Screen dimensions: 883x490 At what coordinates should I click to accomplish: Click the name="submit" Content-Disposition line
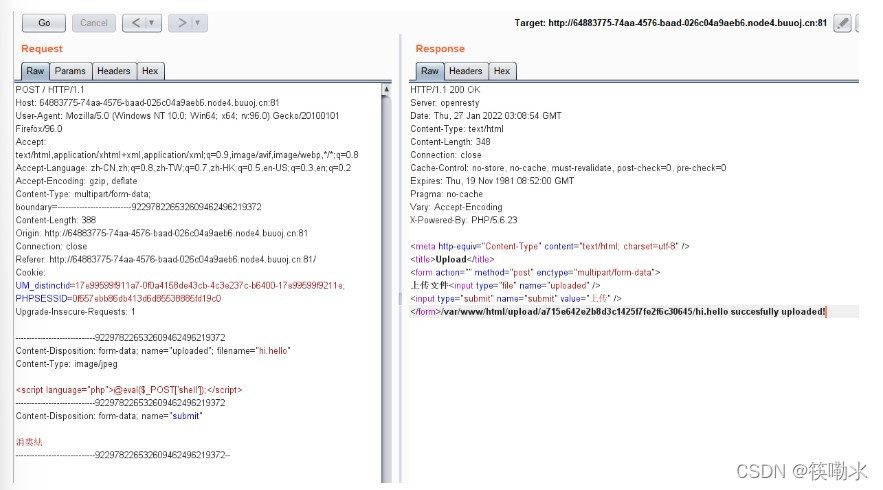(109, 416)
